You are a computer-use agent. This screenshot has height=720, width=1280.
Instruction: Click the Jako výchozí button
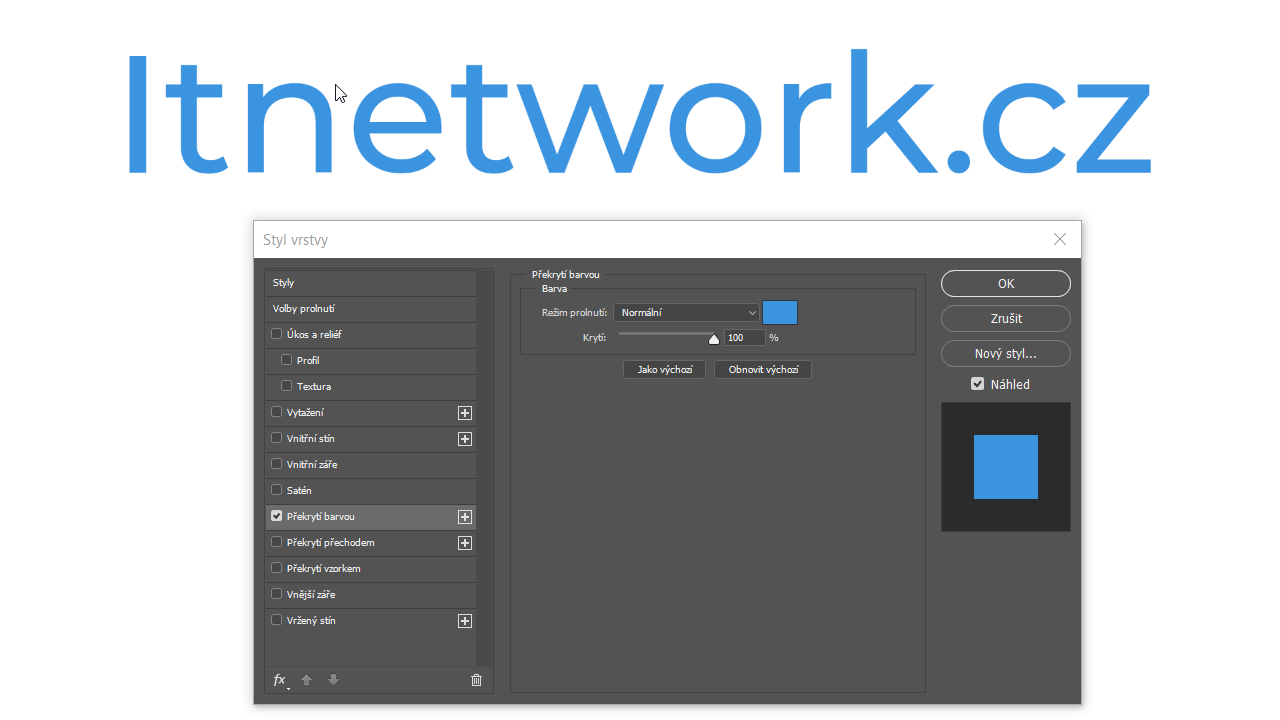click(665, 370)
